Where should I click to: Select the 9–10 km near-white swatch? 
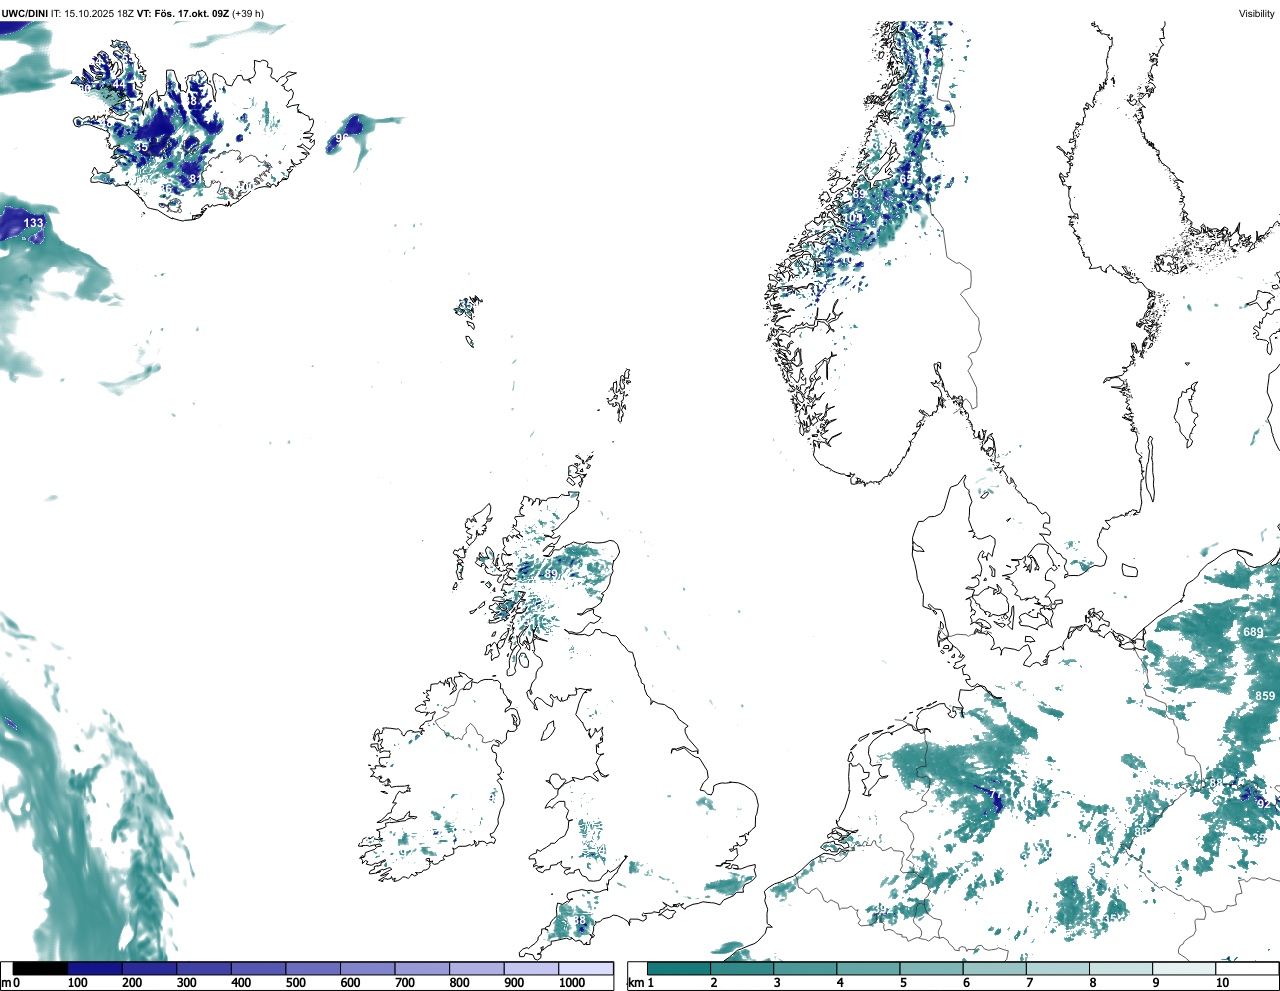(x=1183, y=968)
